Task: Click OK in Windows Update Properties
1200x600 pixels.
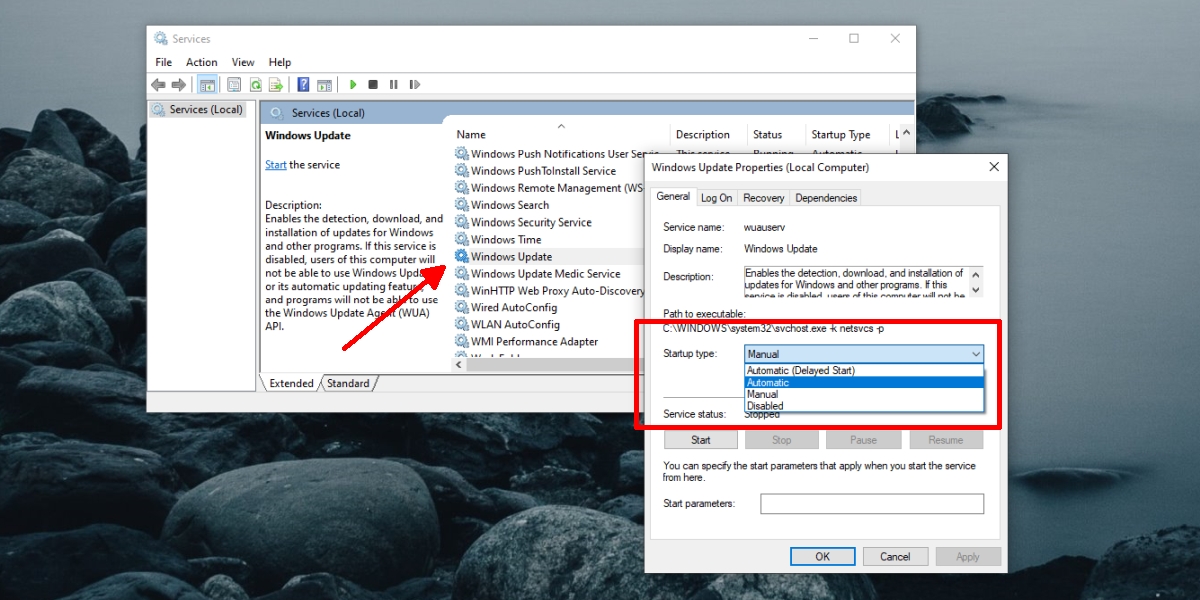Action: click(822, 557)
